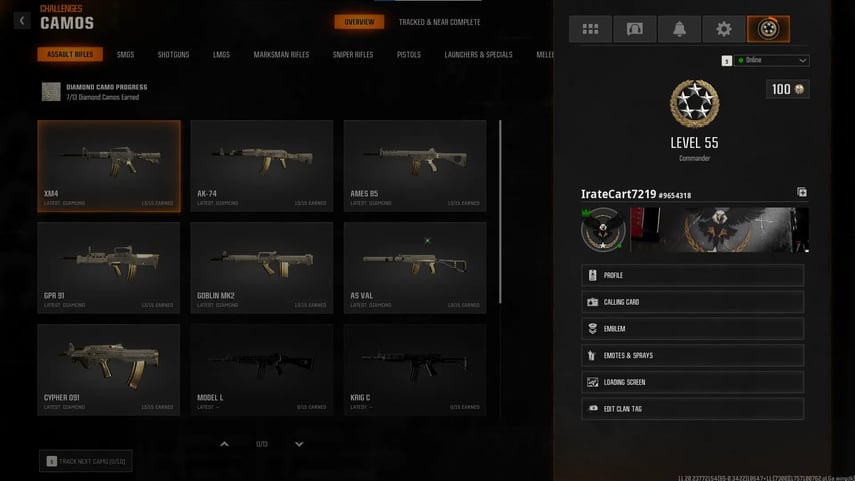Click the copy icon beside IrateCart7219
Viewport: 855px width, 481px height.
pos(802,192)
